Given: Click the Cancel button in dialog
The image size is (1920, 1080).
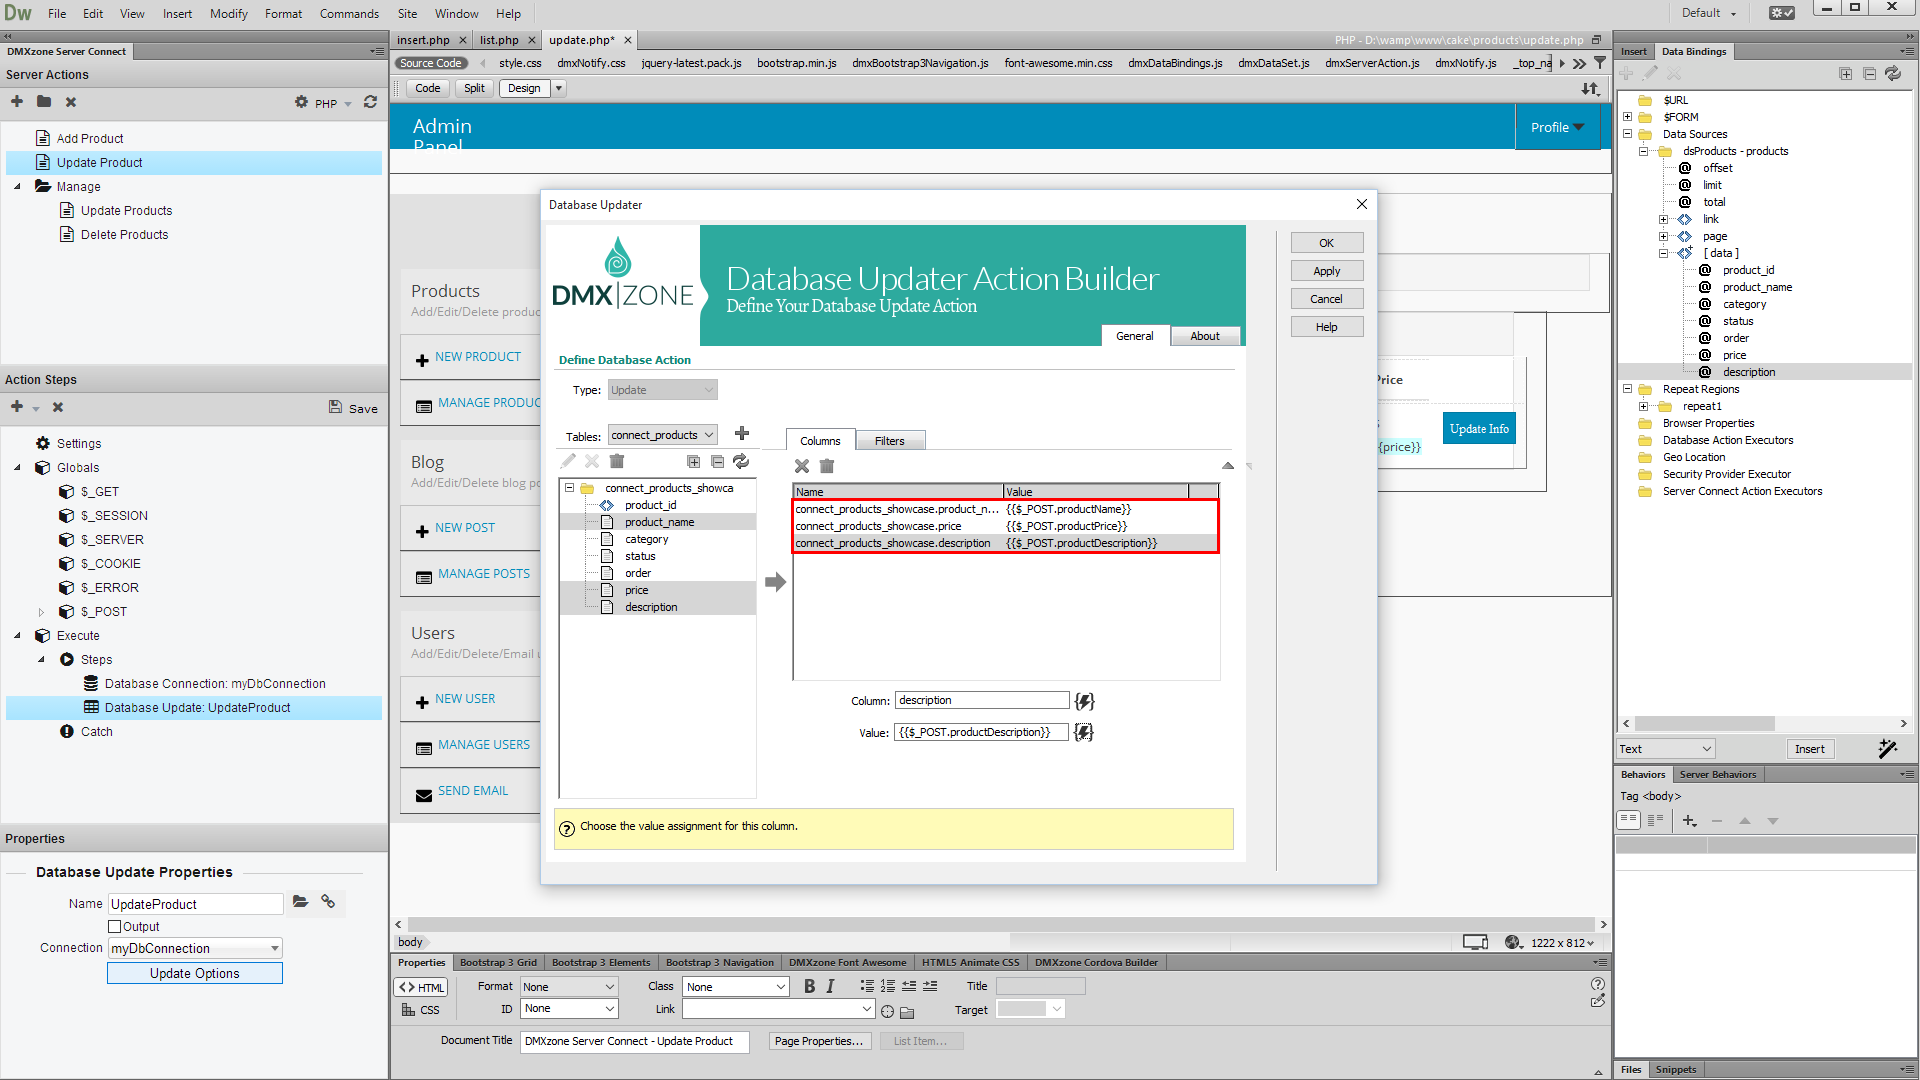Looking at the screenshot, I should [x=1326, y=299].
